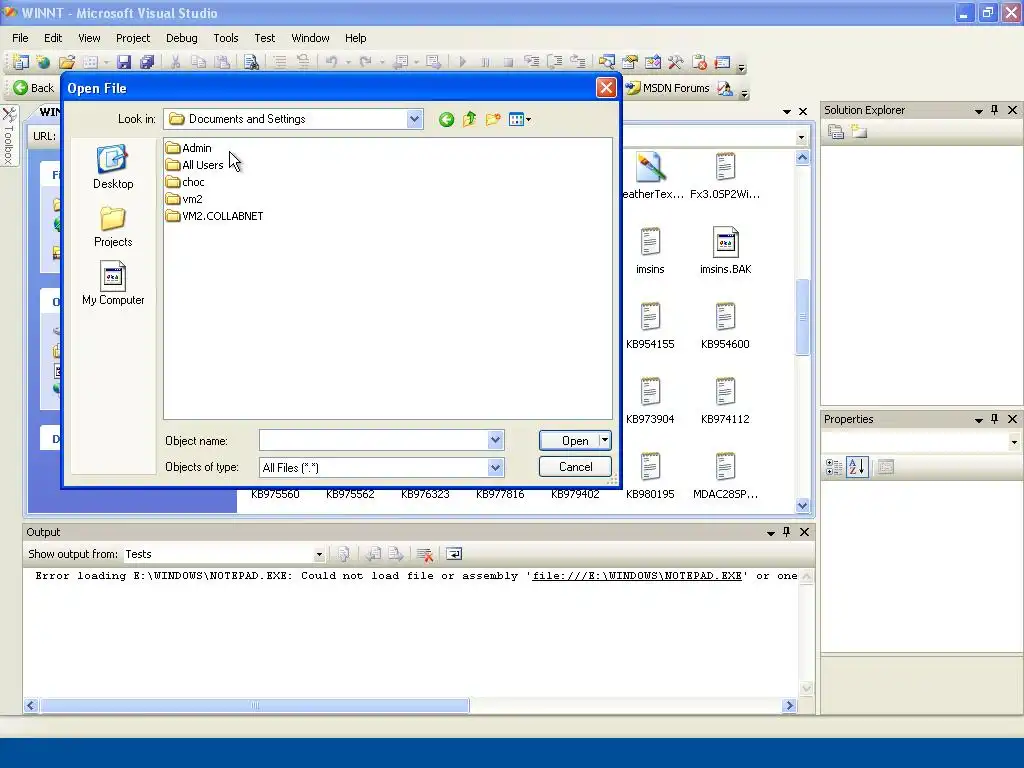1024x768 pixels.
Task: Go to My Computer in places bar
Action: (113, 283)
